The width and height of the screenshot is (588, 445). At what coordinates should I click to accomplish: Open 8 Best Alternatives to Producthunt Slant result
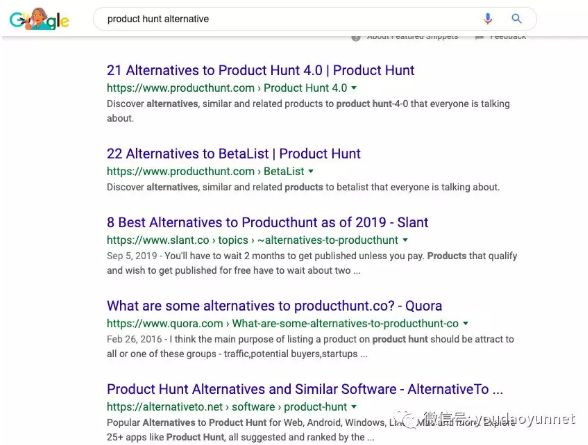(267, 222)
